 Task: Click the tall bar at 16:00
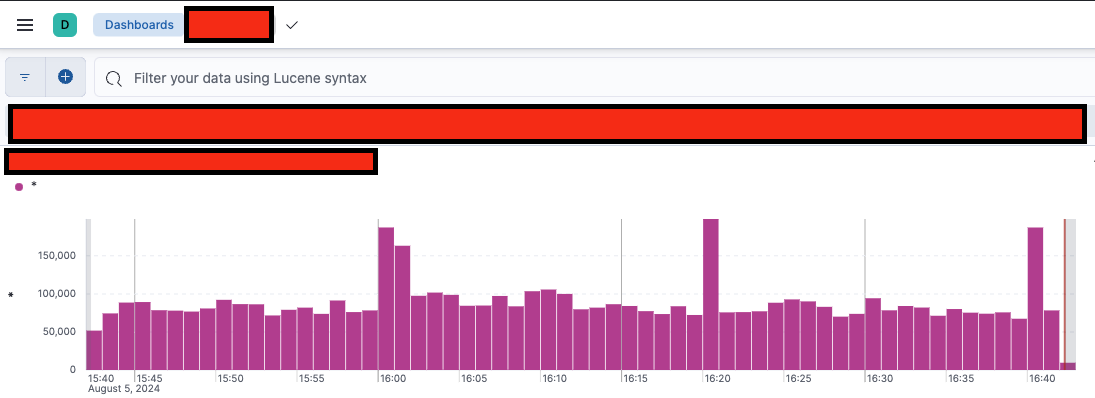point(386,298)
